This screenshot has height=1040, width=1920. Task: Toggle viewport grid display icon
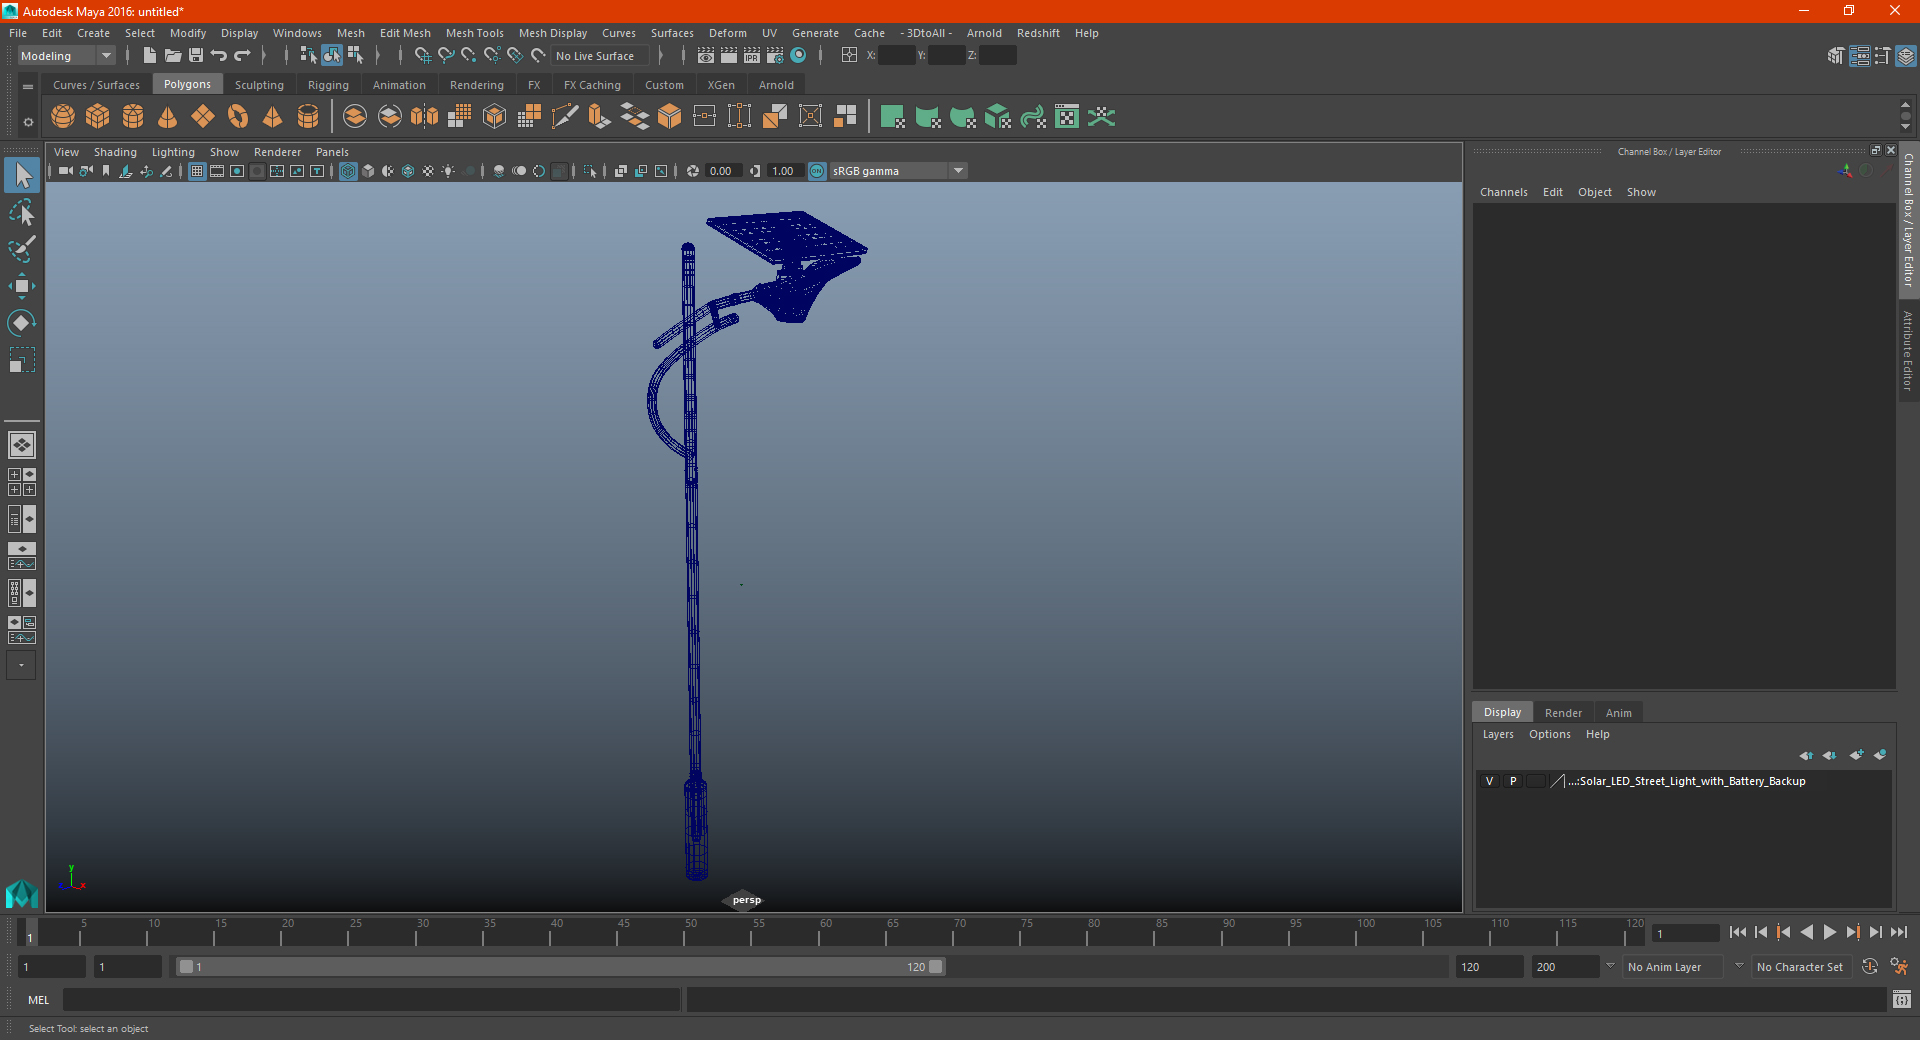click(x=197, y=171)
